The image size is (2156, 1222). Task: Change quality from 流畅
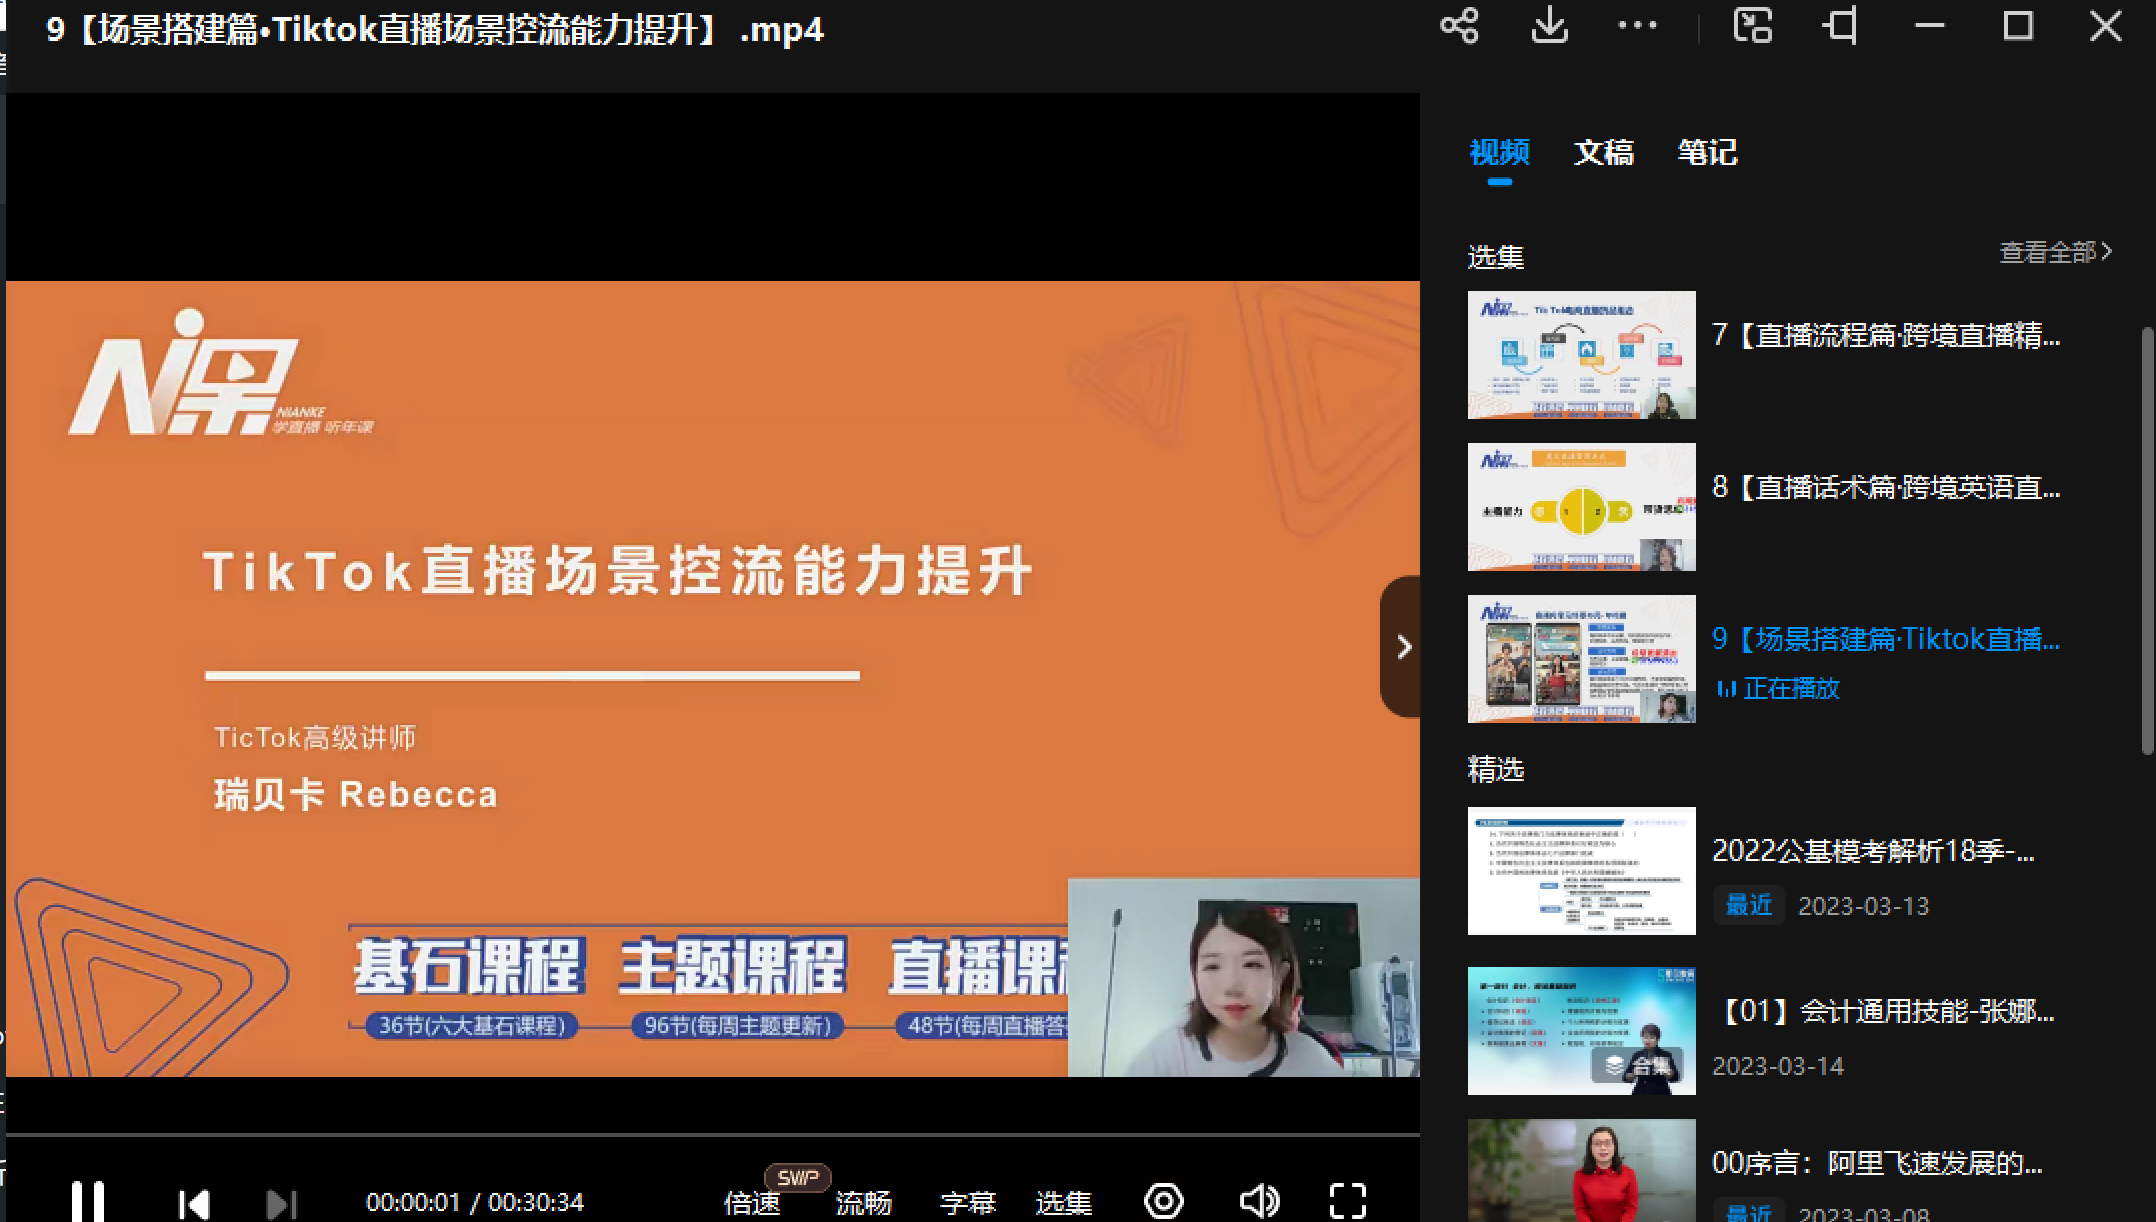tap(864, 1203)
